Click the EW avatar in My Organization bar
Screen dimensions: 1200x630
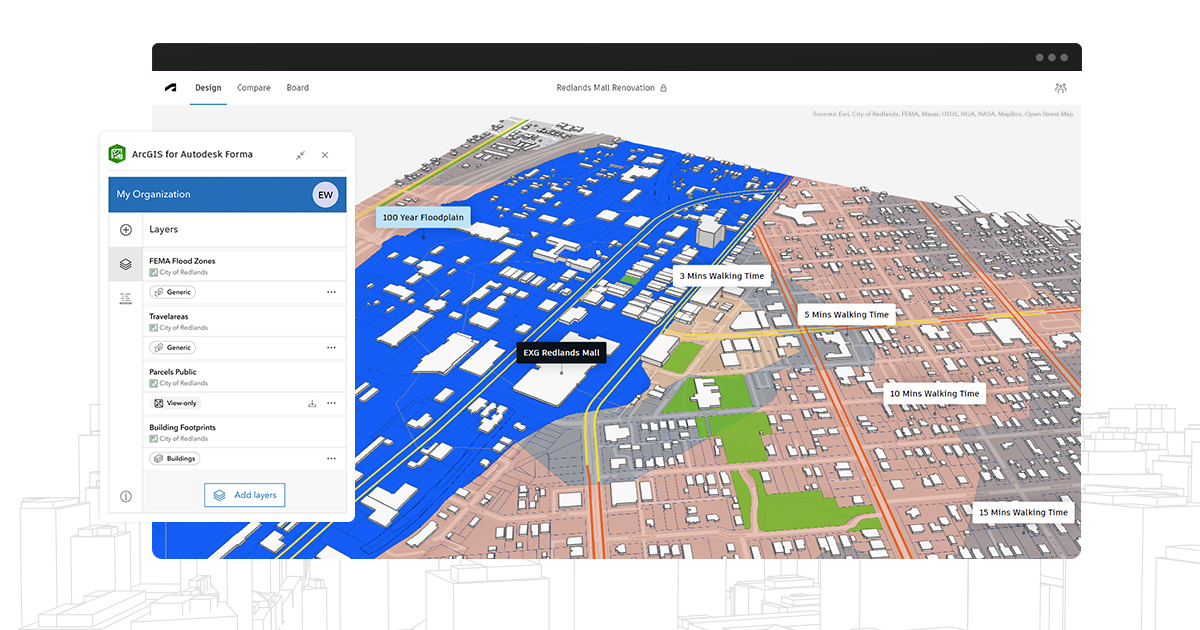pos(325,193)
